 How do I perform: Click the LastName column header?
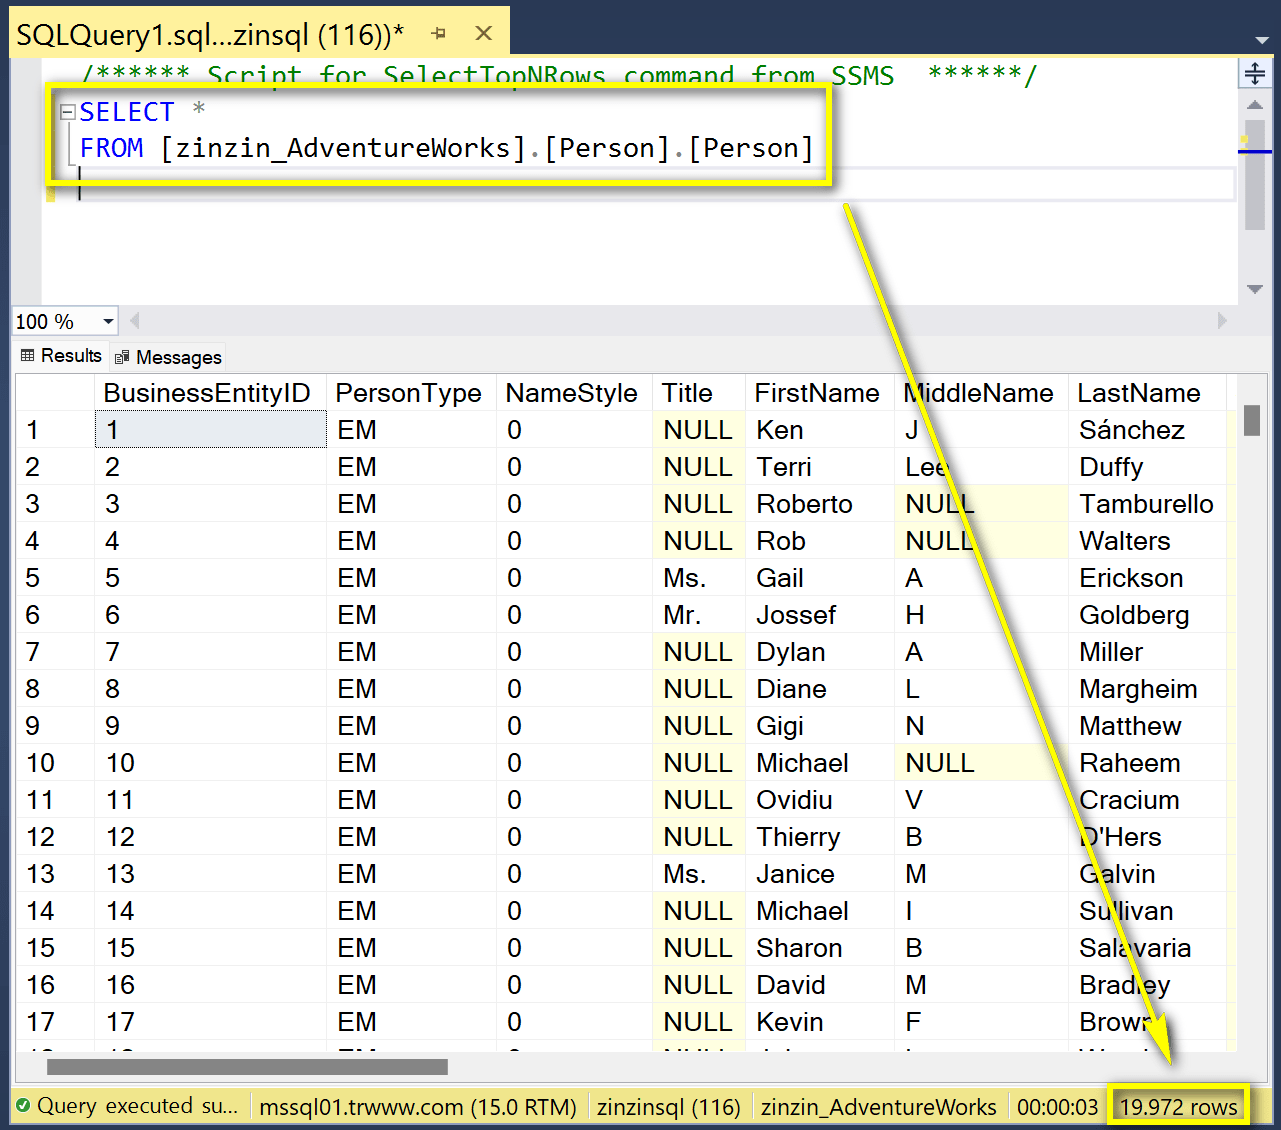pos(1147,393)
